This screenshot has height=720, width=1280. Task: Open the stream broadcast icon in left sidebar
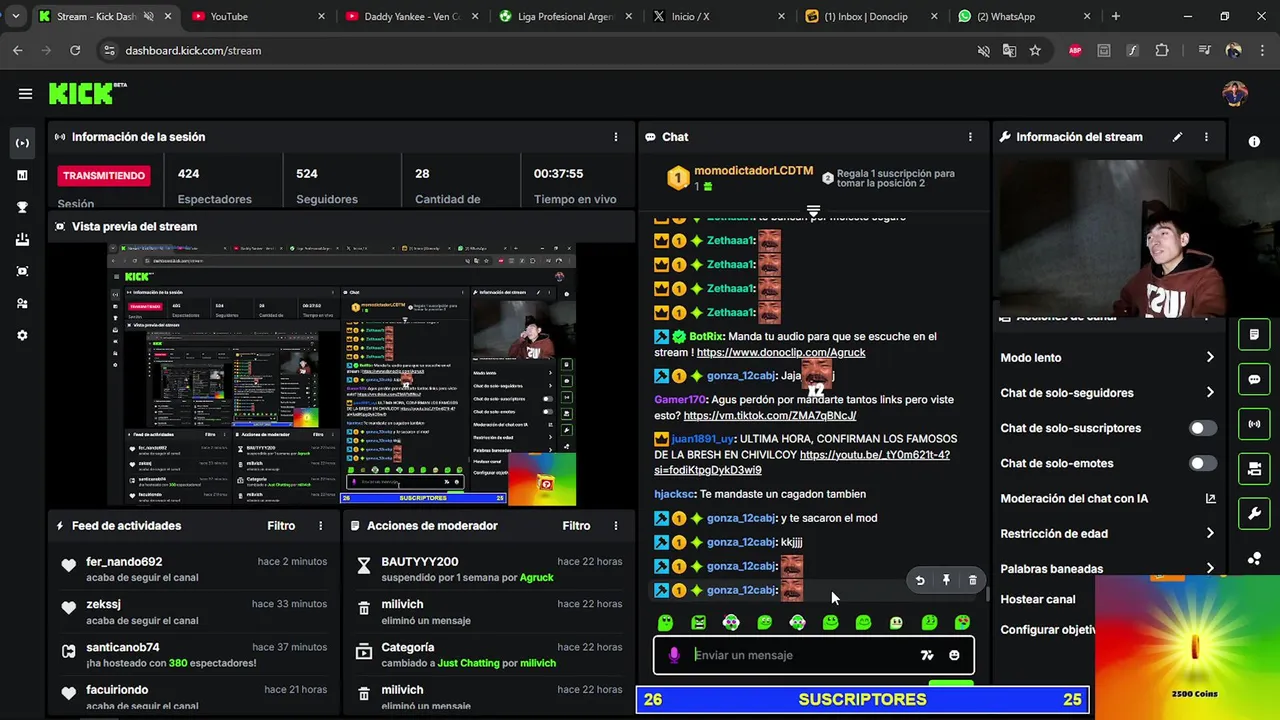point(22,143)
